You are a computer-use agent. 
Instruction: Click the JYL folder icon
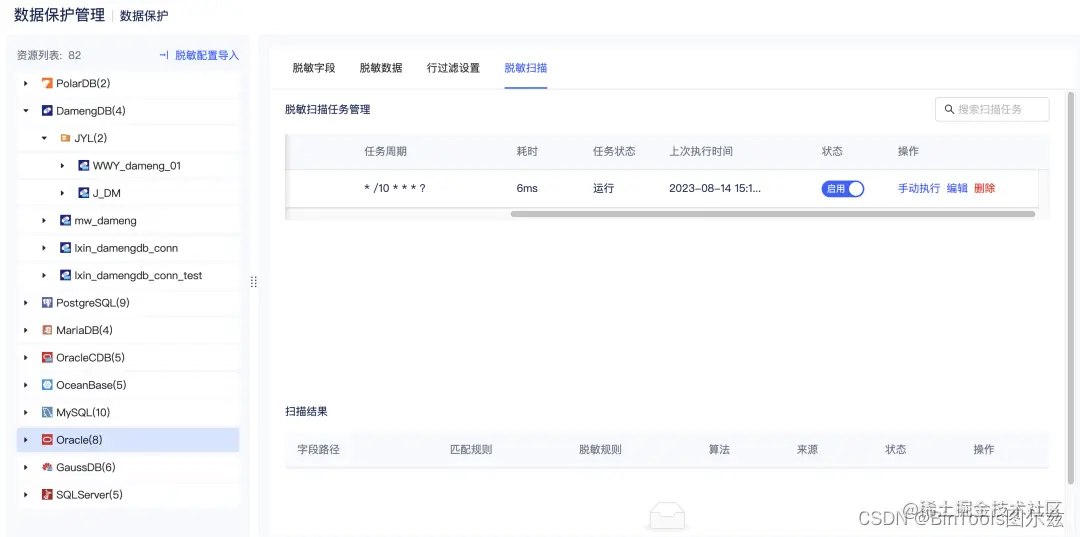tap(65, 138)
